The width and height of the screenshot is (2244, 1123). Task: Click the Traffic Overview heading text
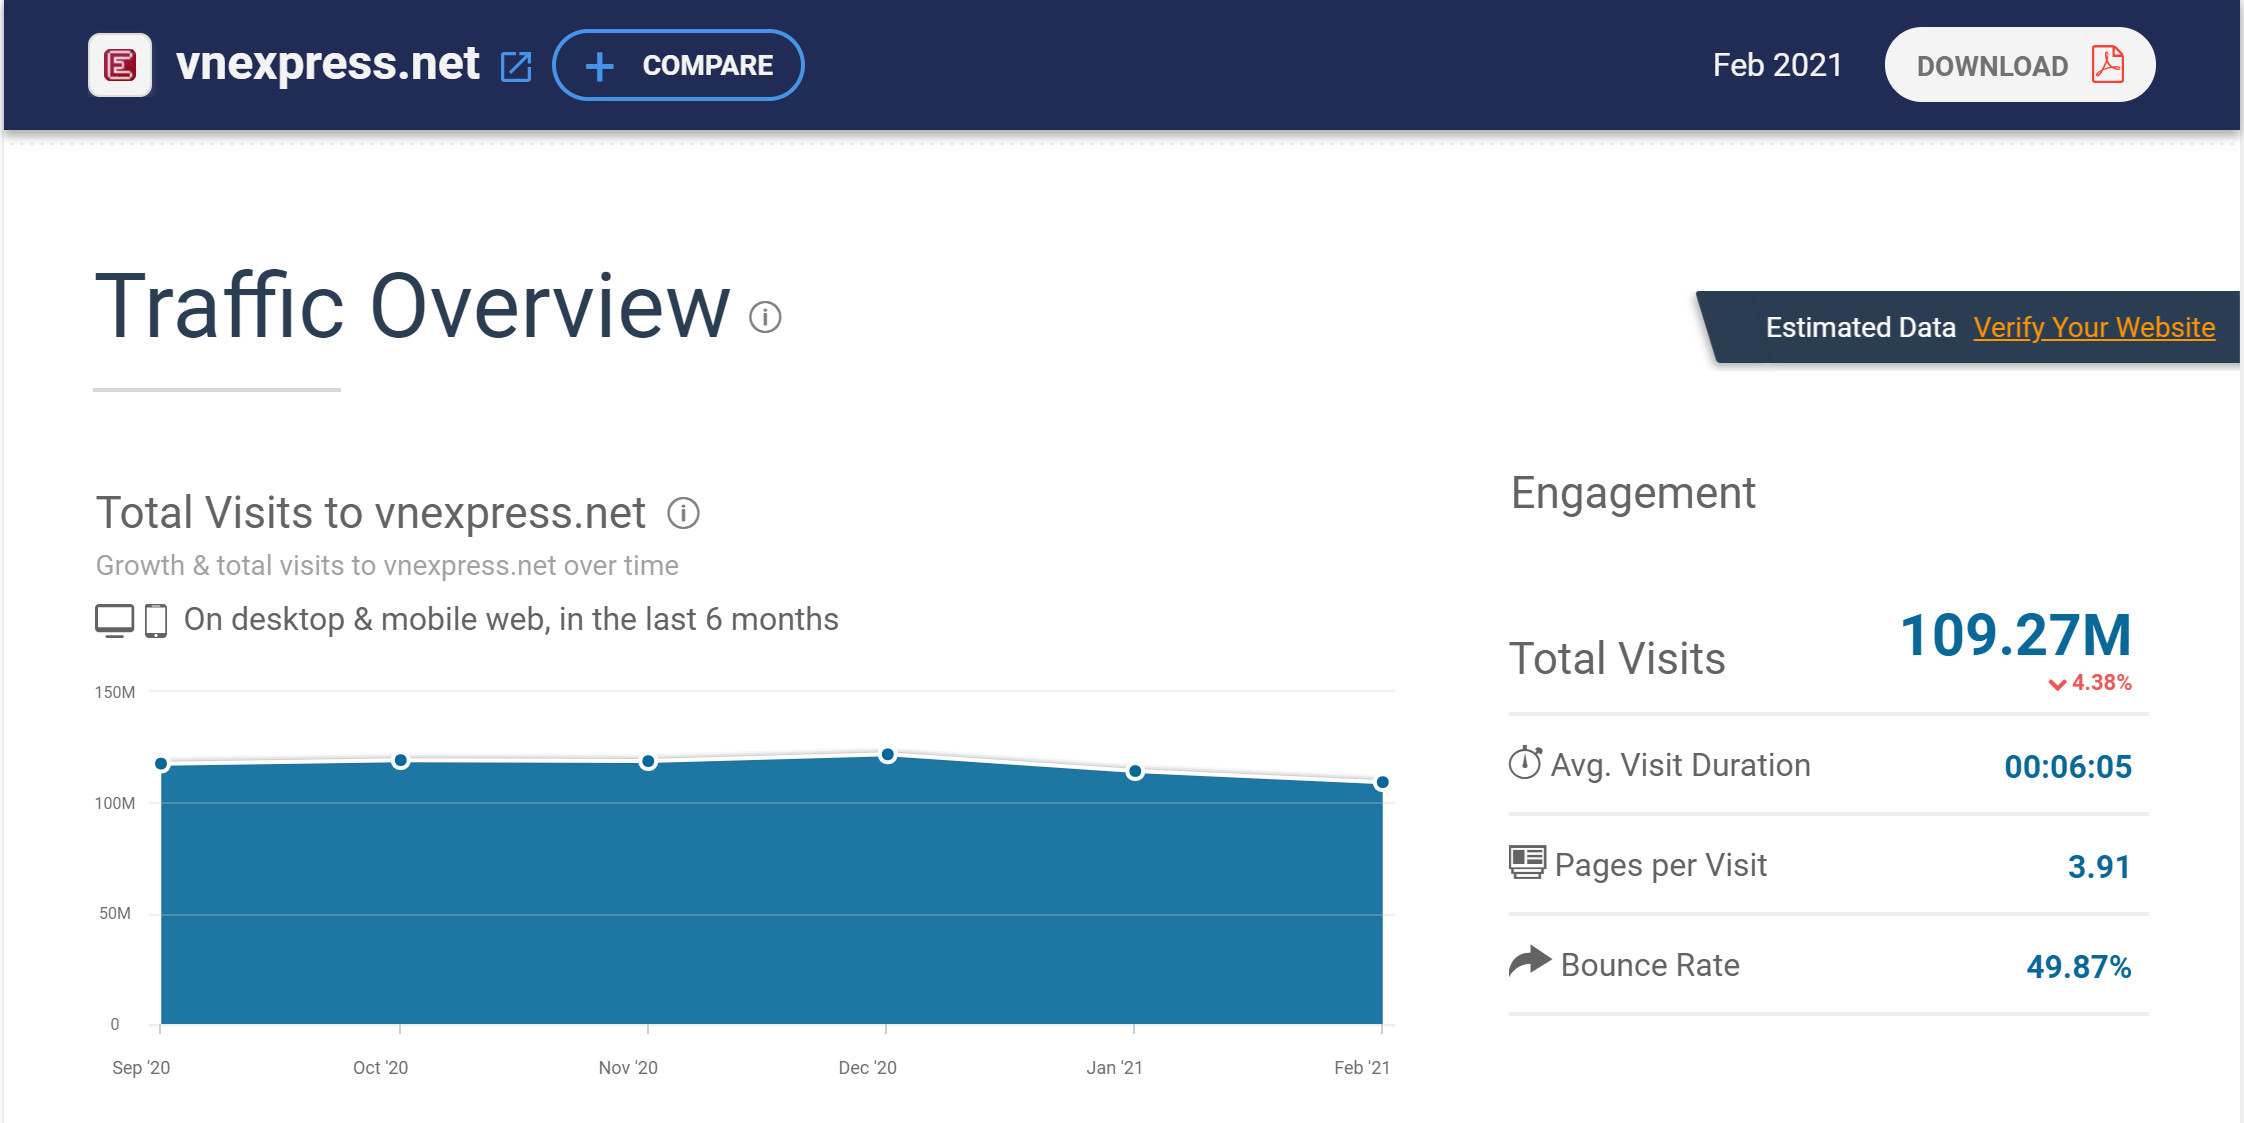pyautogui.click(x=413, y=307)
